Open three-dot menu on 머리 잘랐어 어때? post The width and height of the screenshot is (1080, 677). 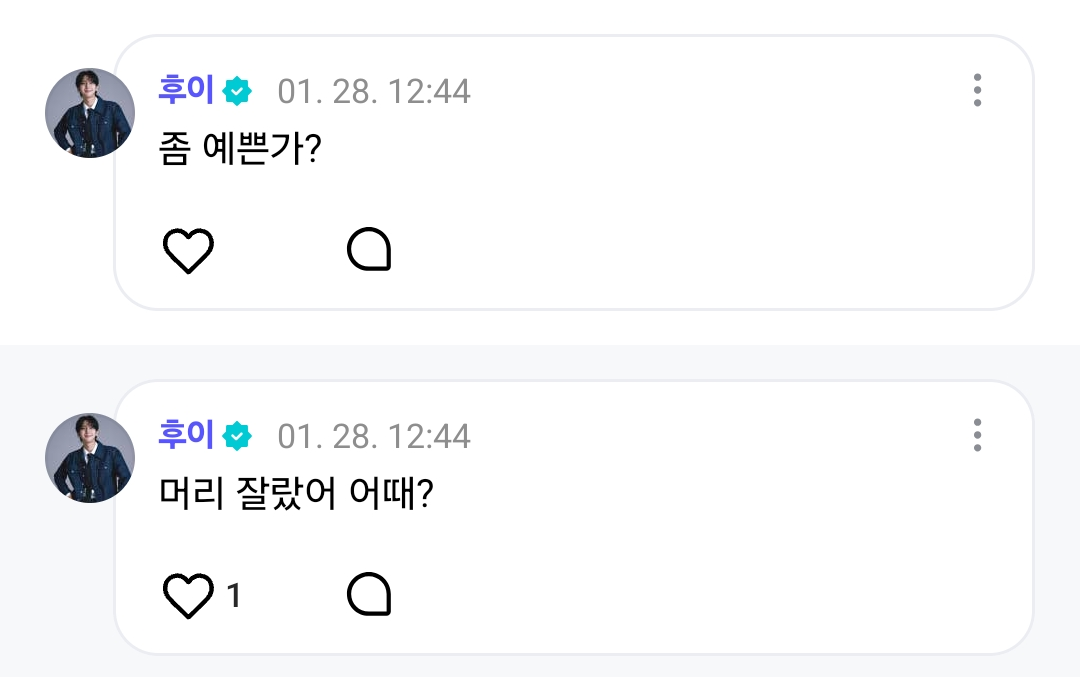click(977, 435)
